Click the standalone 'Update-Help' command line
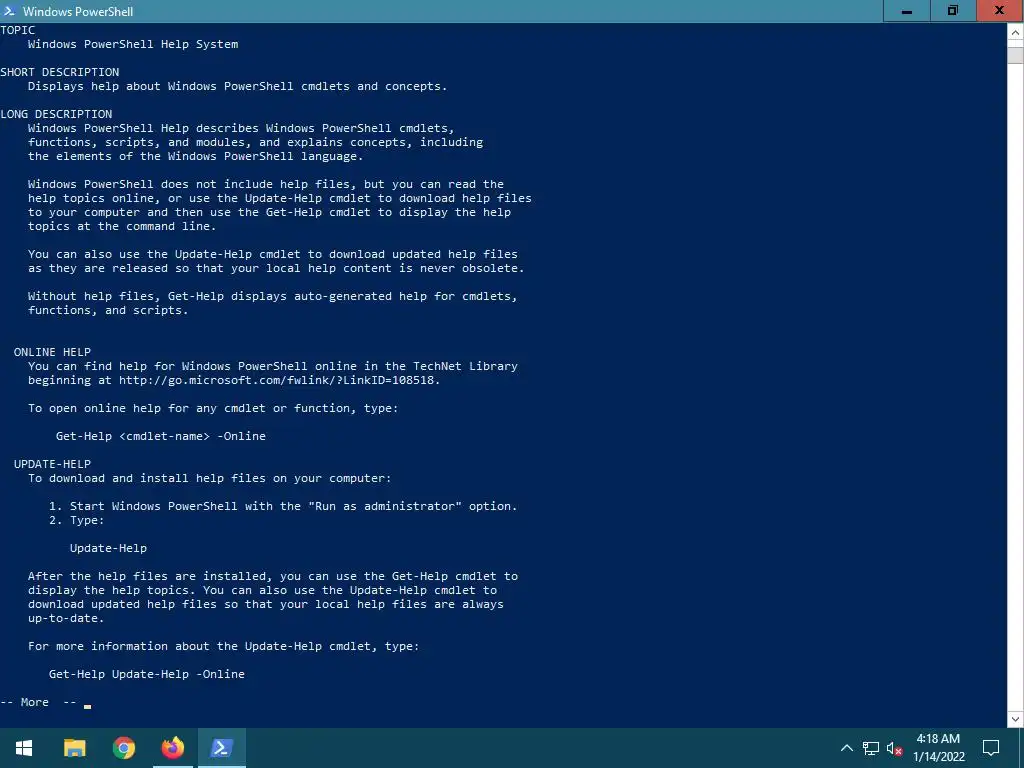 [x=108, y=548]
